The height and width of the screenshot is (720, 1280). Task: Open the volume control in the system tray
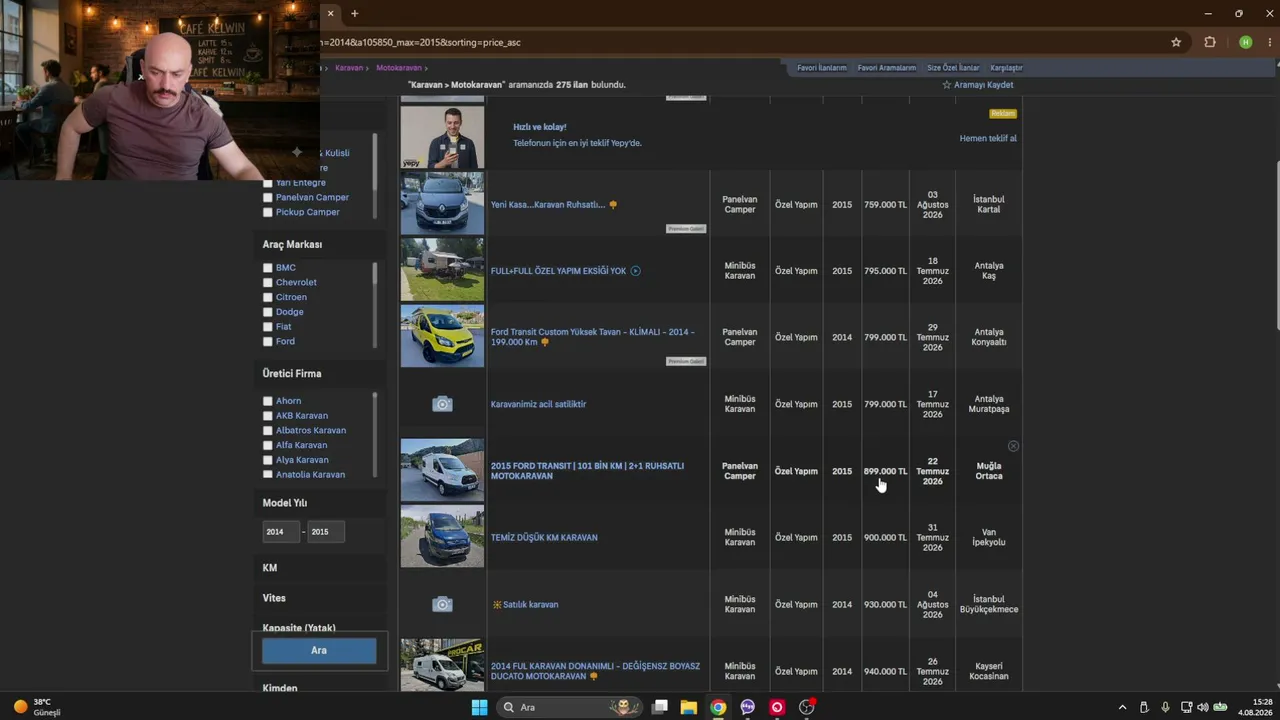1202,707
